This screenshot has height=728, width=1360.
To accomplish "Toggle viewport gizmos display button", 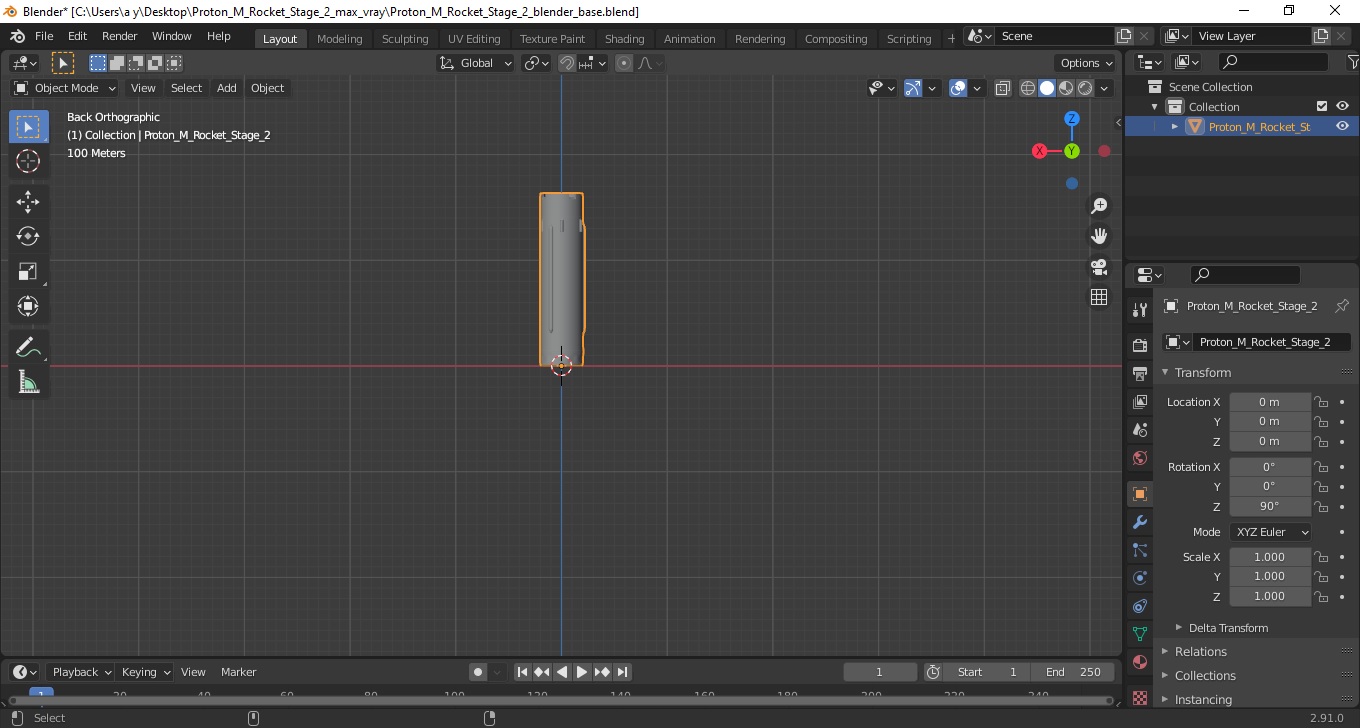I will pyautogui.click(x=912, y=88).
